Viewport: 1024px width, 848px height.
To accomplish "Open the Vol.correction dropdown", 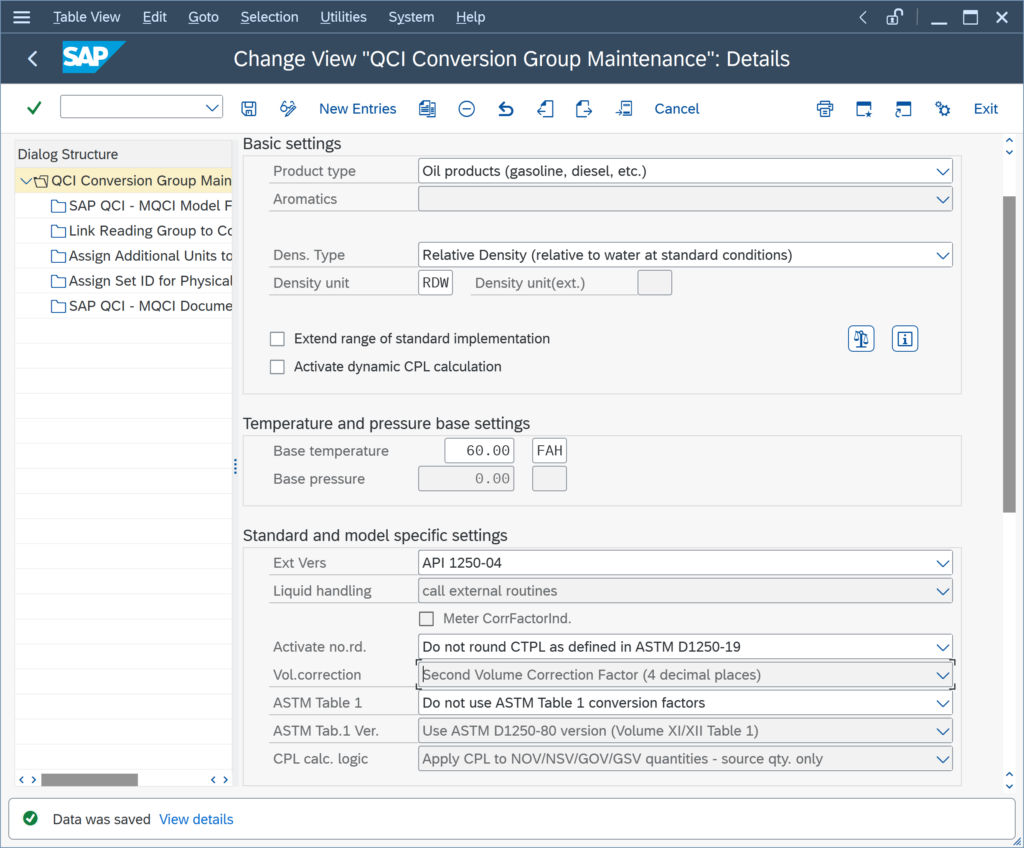I will [x=942, y=675].
